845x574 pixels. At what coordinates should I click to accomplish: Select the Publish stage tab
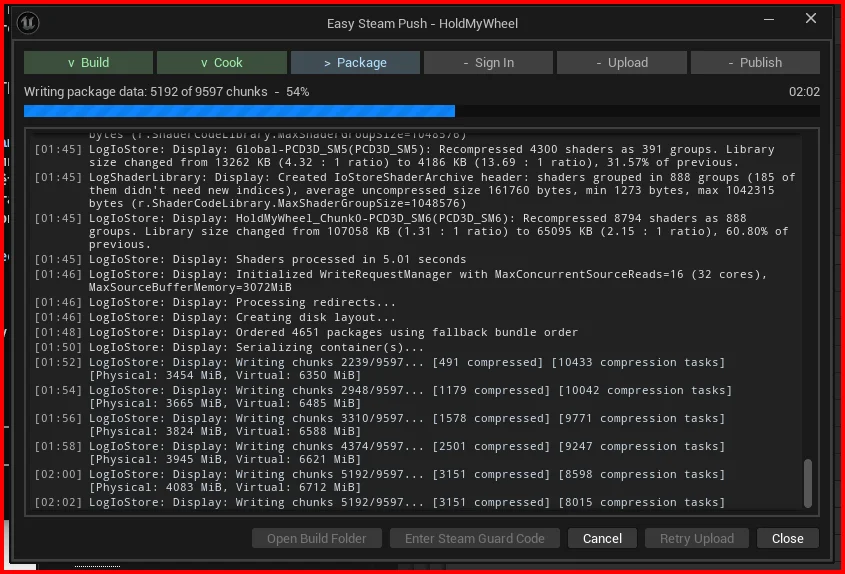point(755,63)
